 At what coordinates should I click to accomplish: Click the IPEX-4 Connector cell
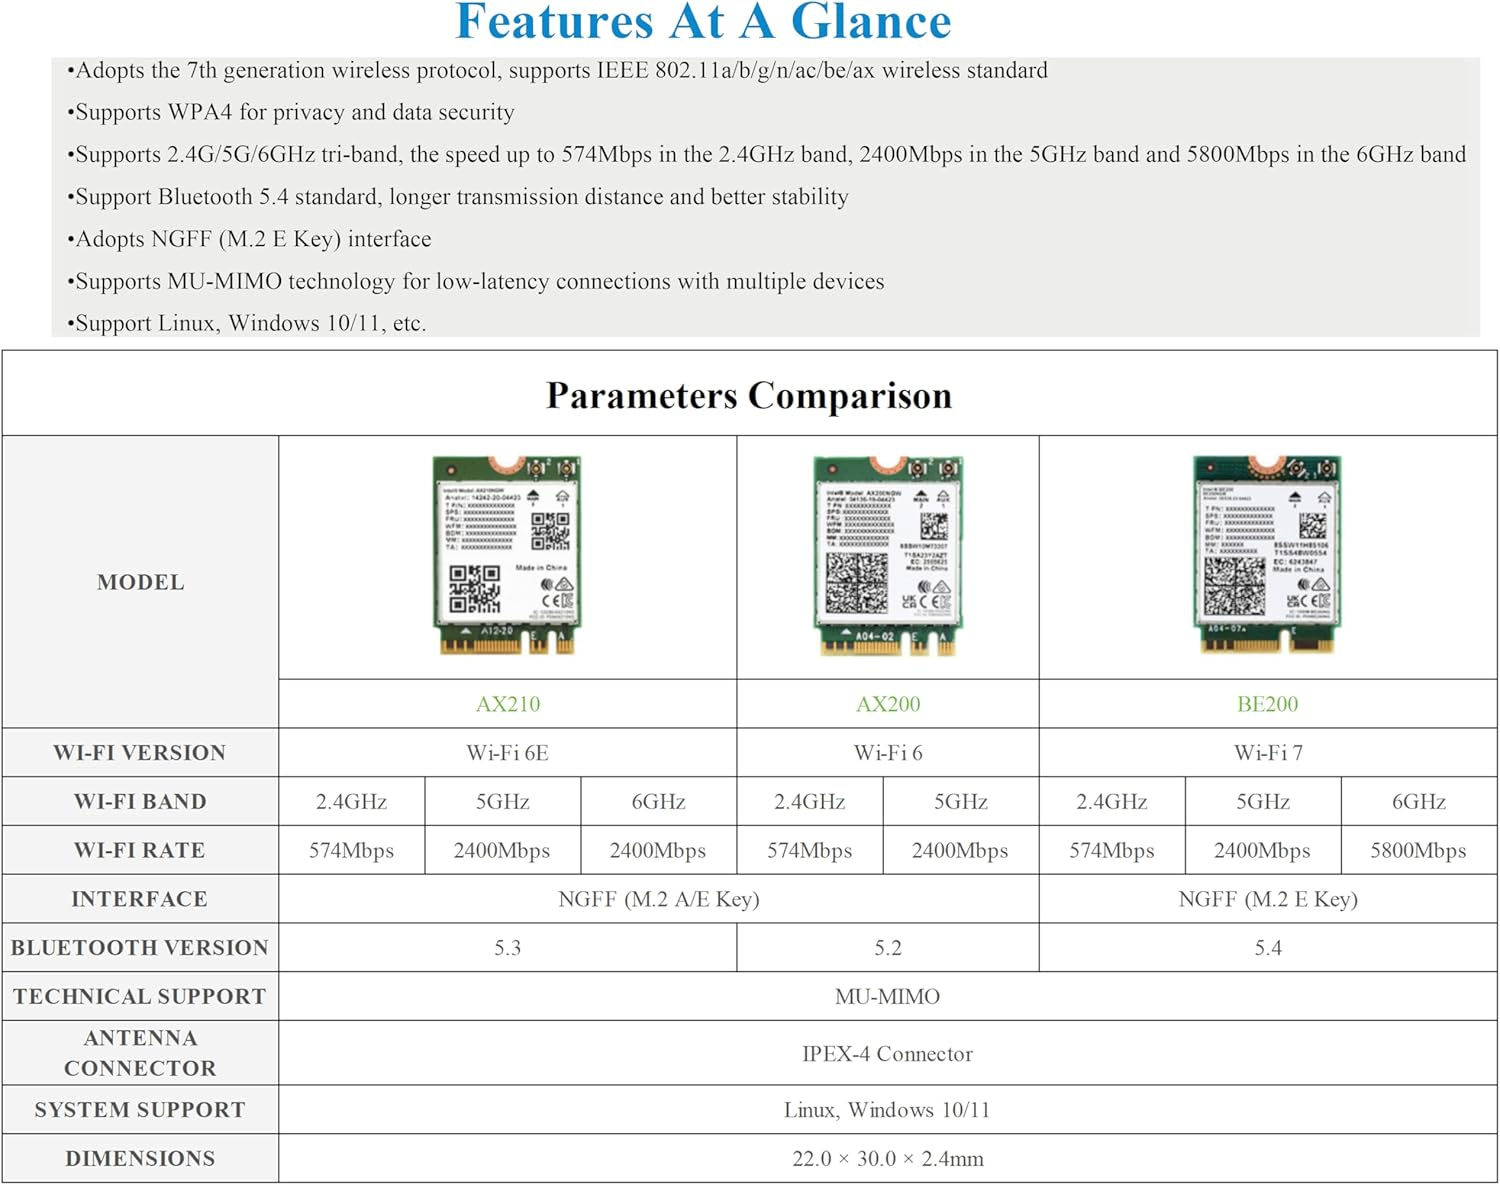(887, 1054)
